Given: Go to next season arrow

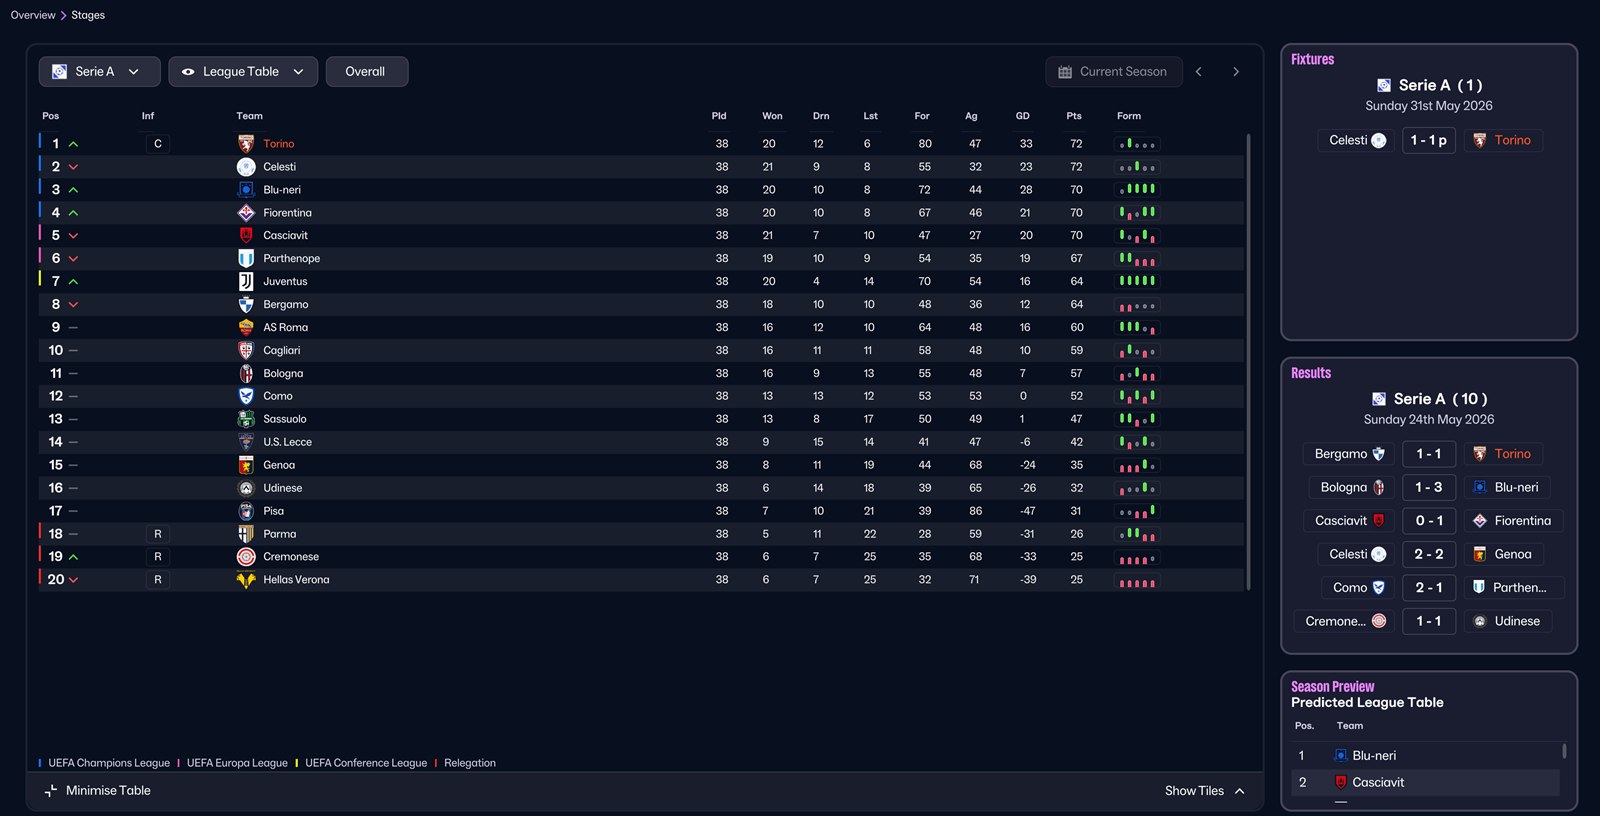Looking at the screenshot, I should pos(1236,72).
